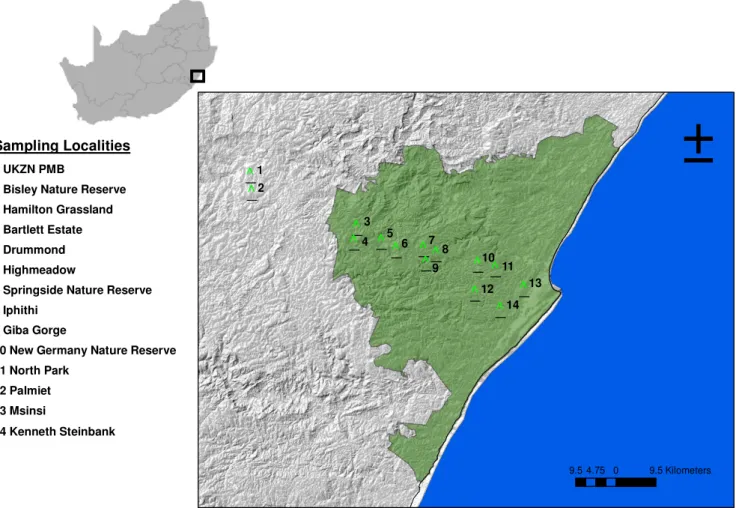Click the green marker for site 13
Image resolution: width=736 pixels, height=508 pixels.
pyautogui.click(x=524, y=285)
